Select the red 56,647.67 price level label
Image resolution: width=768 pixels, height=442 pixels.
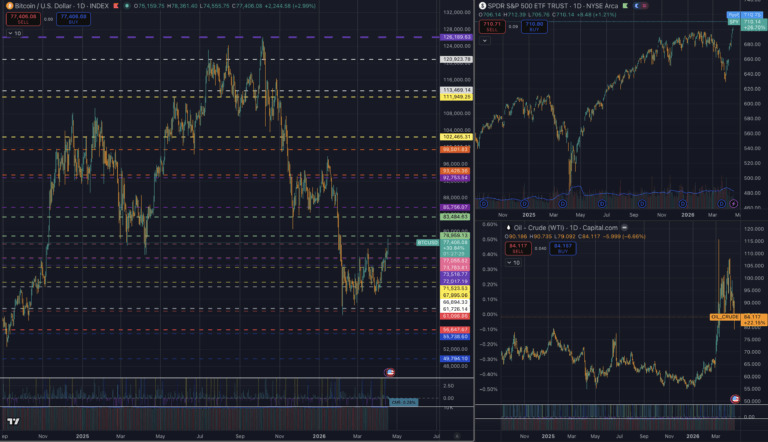456,330
